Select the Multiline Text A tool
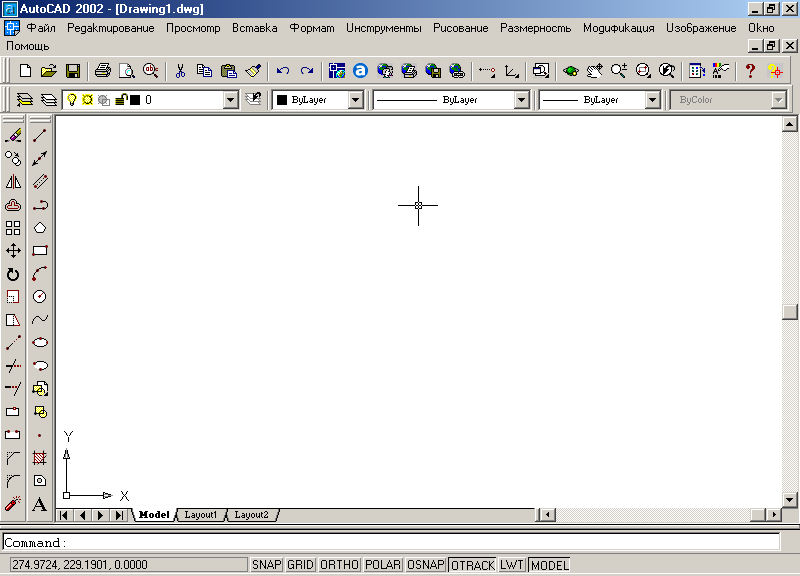Viewport: 800px width, 576px height. [40, 504]
